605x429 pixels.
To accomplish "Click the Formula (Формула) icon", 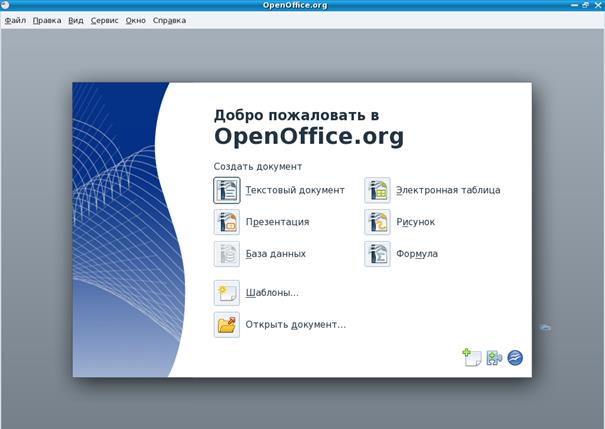I will click(x=377, y=254).
